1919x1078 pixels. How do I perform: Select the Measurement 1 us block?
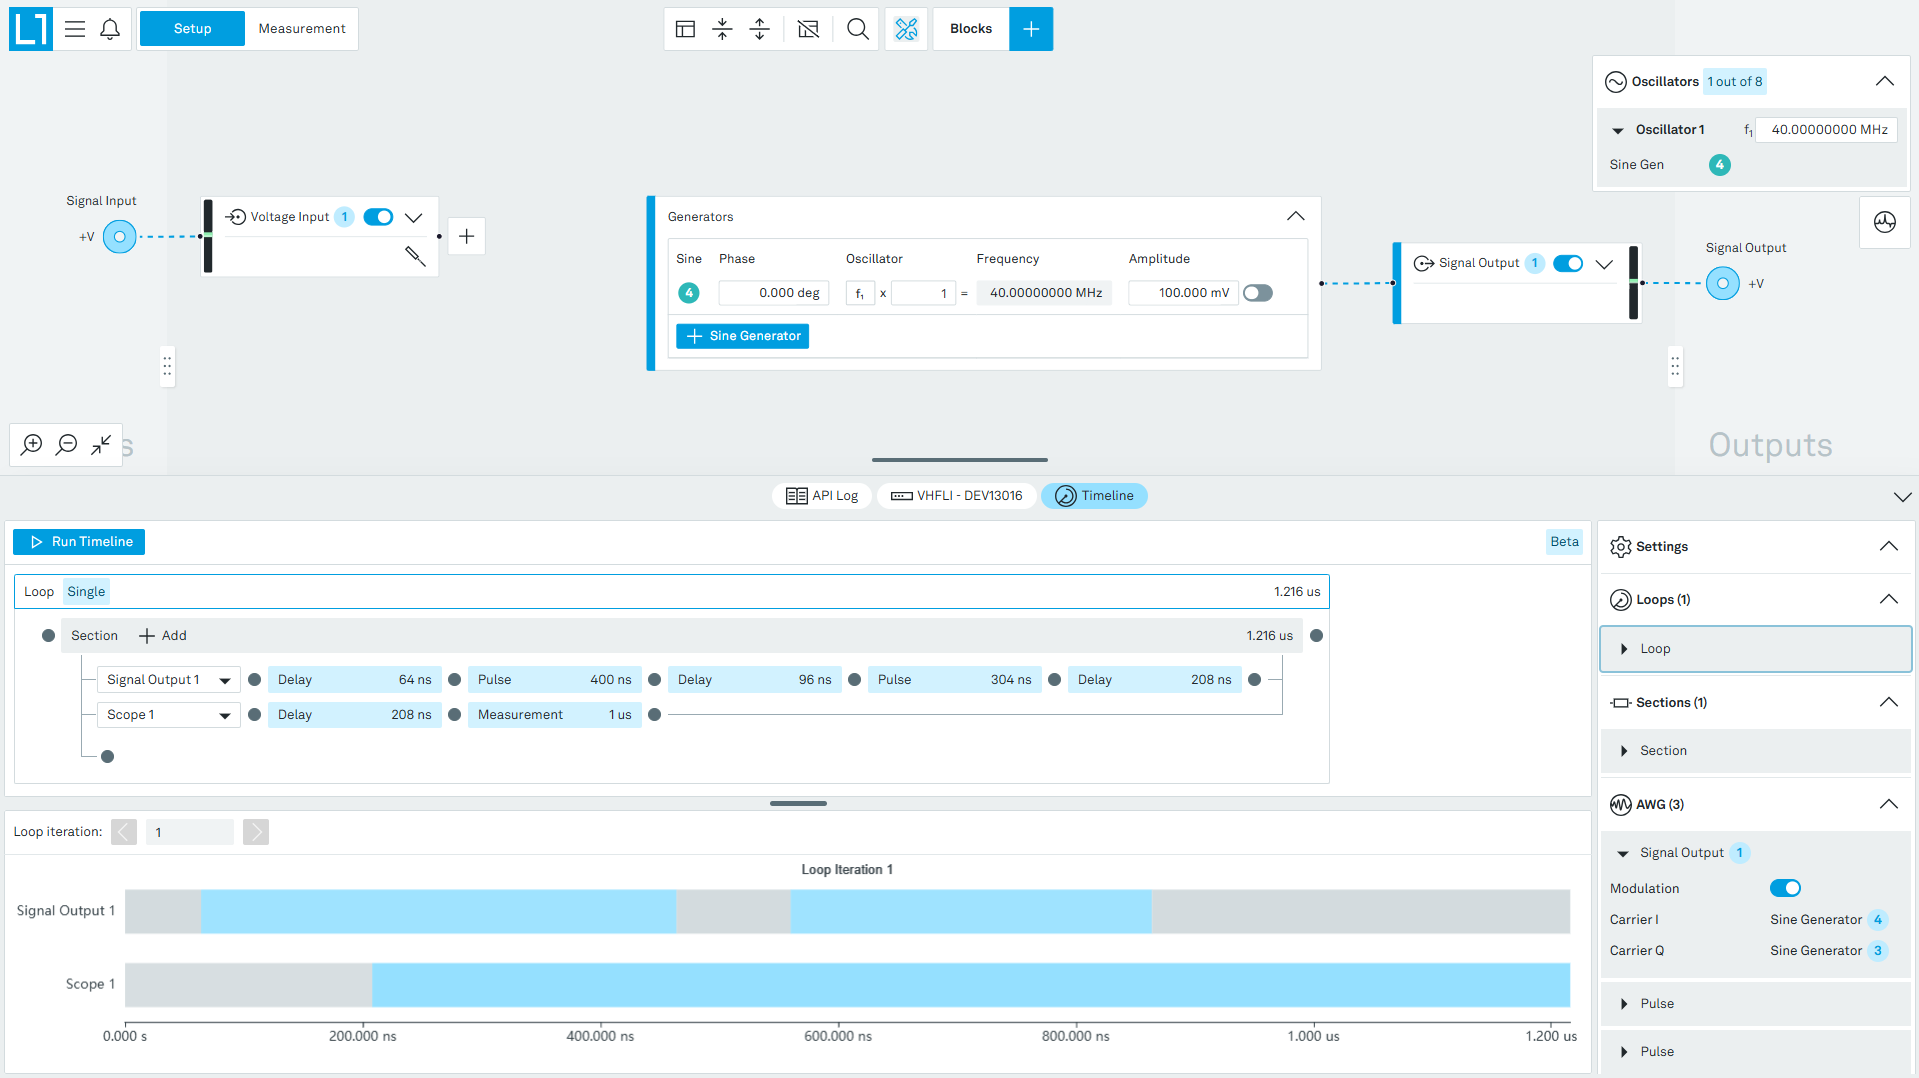[554, 715]
